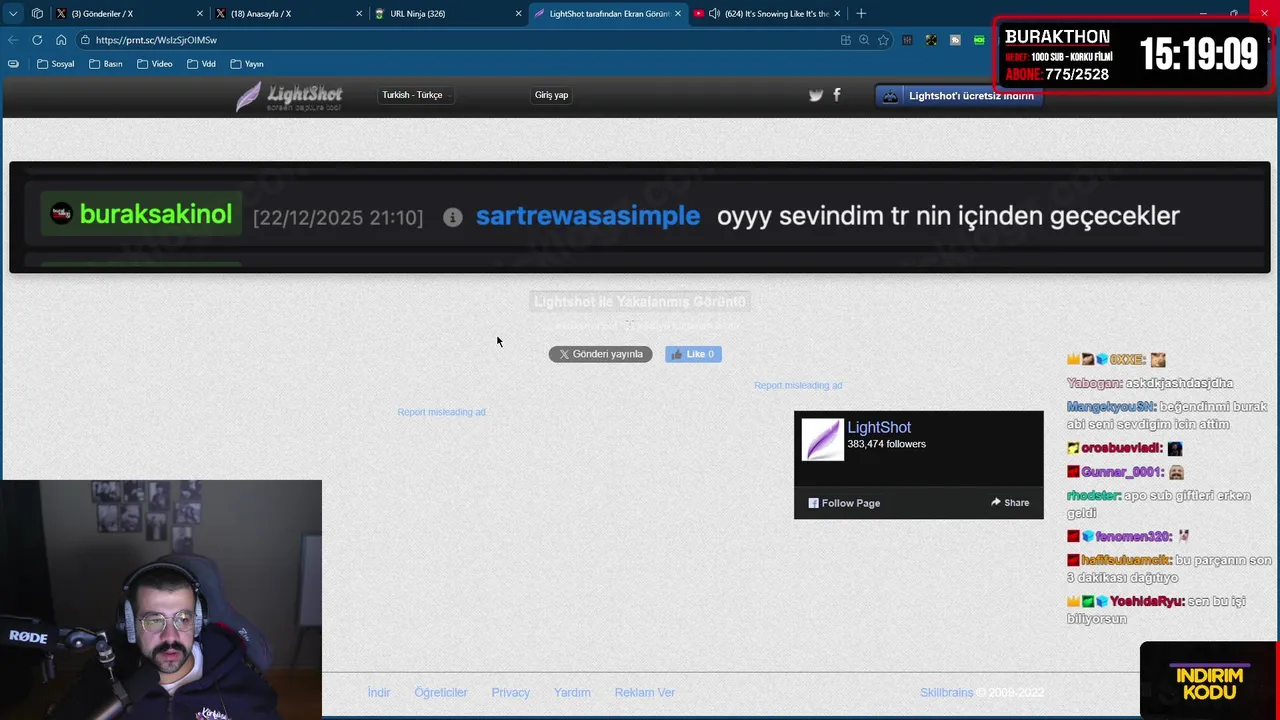1280x720 pixels.
Task: Add page to favorites with star icon
Action: tap(883, 40)
